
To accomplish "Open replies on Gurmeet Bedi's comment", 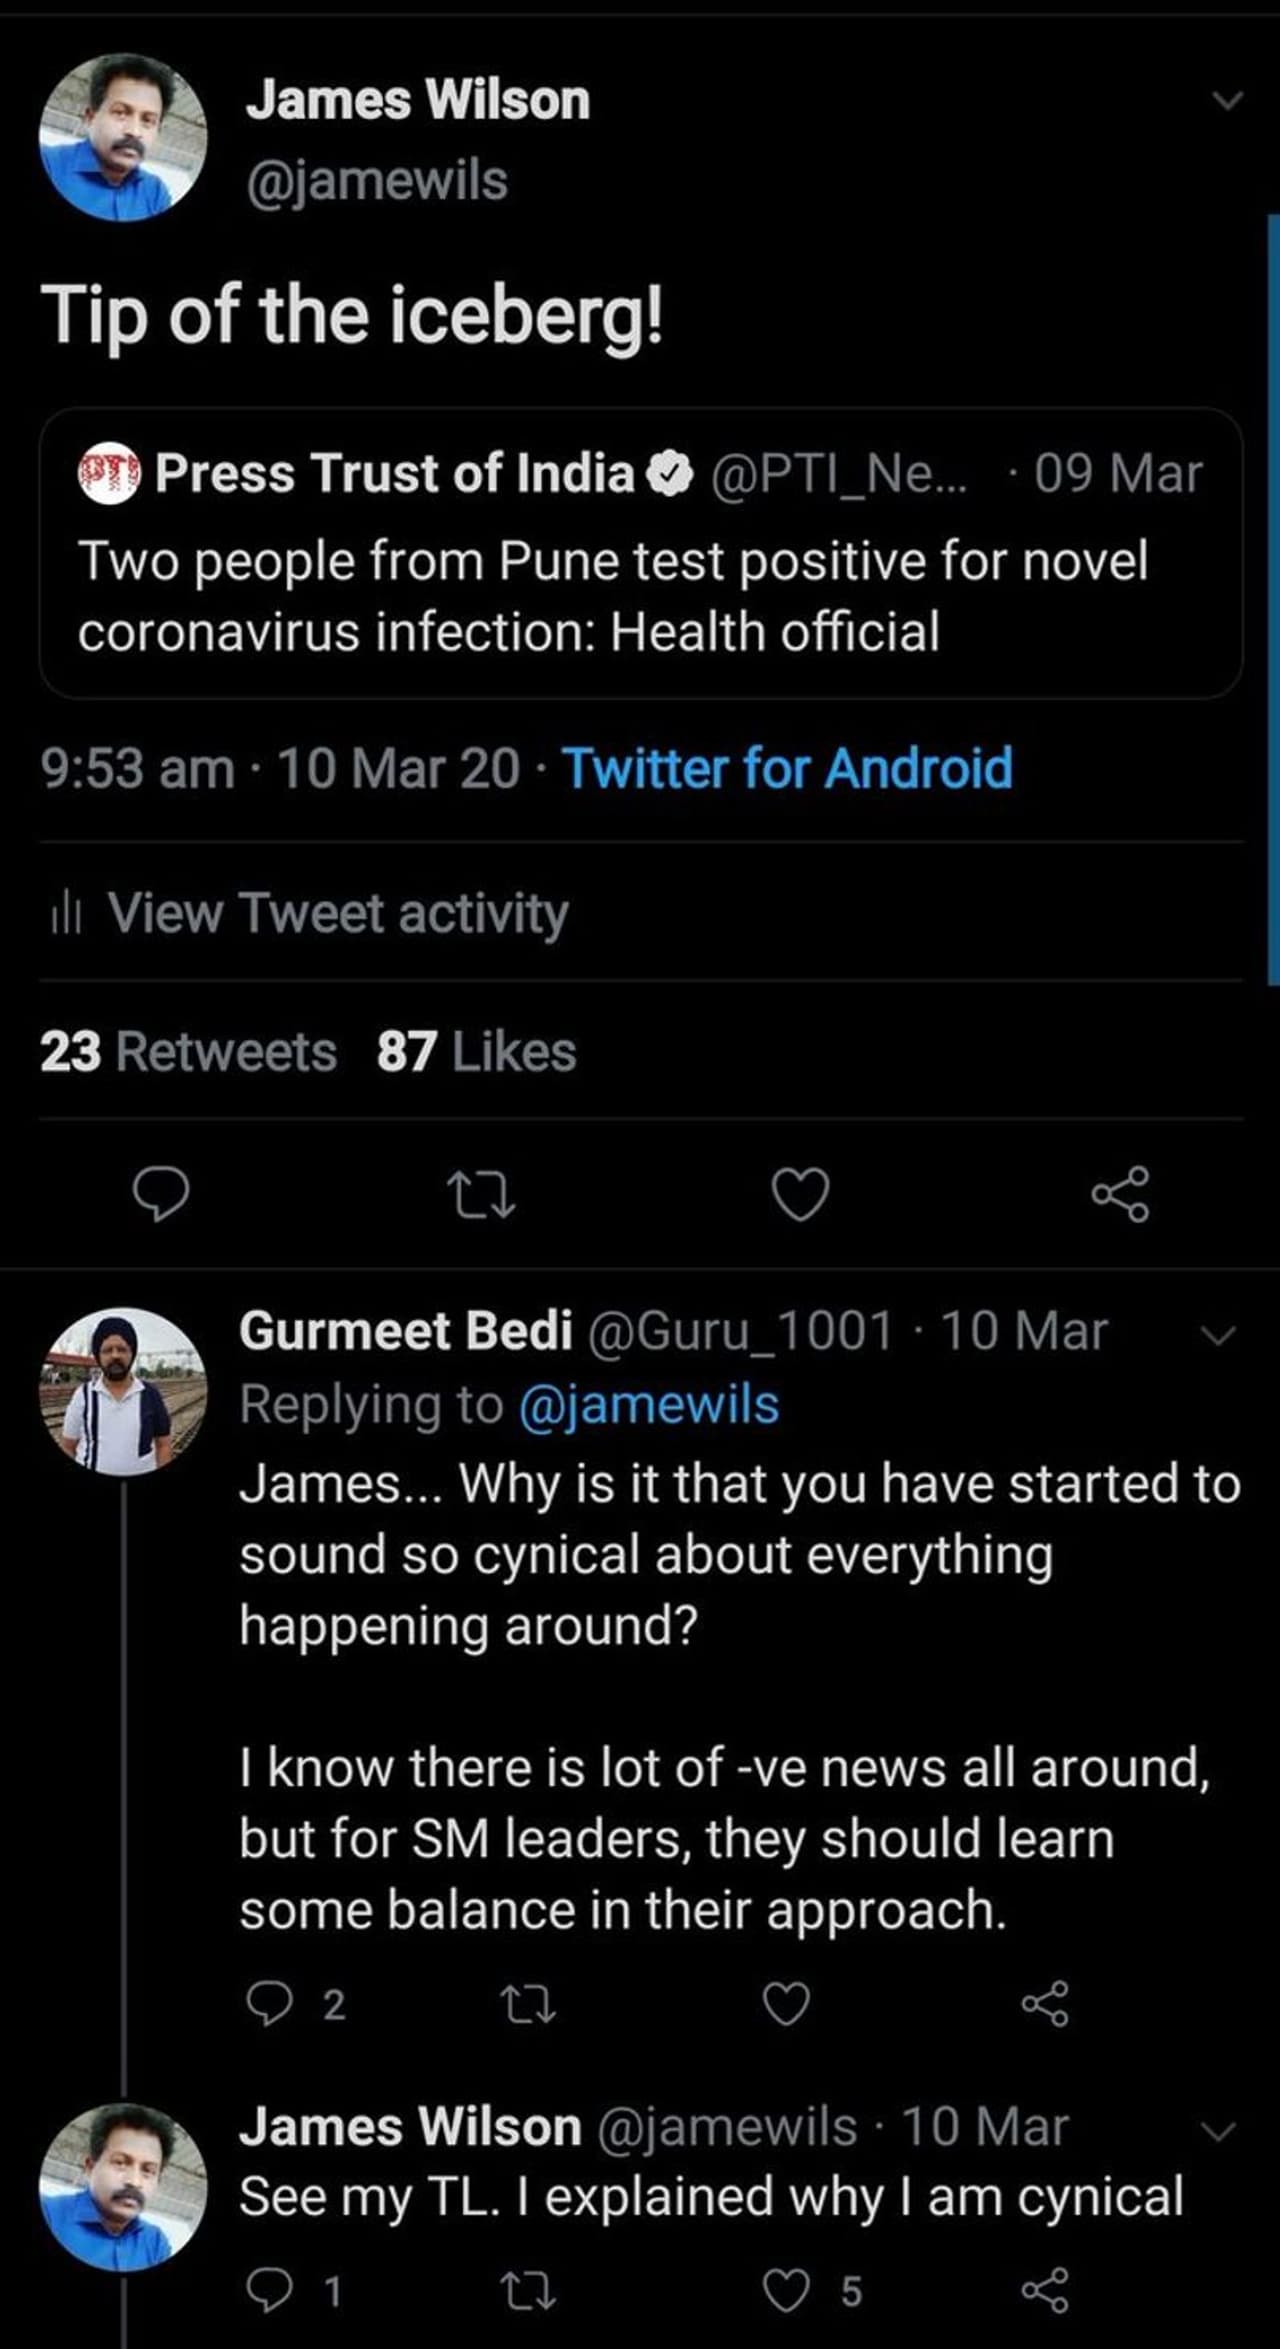I will coord(268,2004).
